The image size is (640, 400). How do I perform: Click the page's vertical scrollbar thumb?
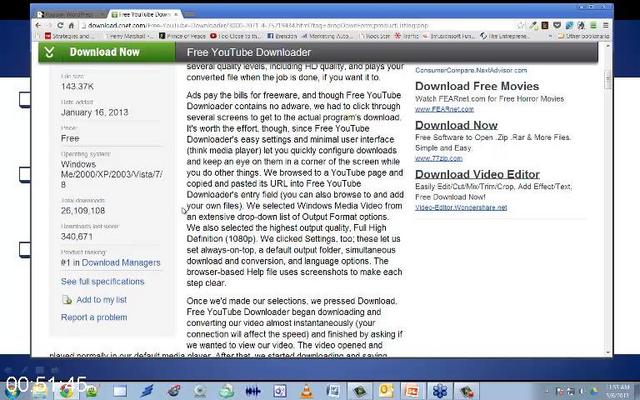click(608, 80)
